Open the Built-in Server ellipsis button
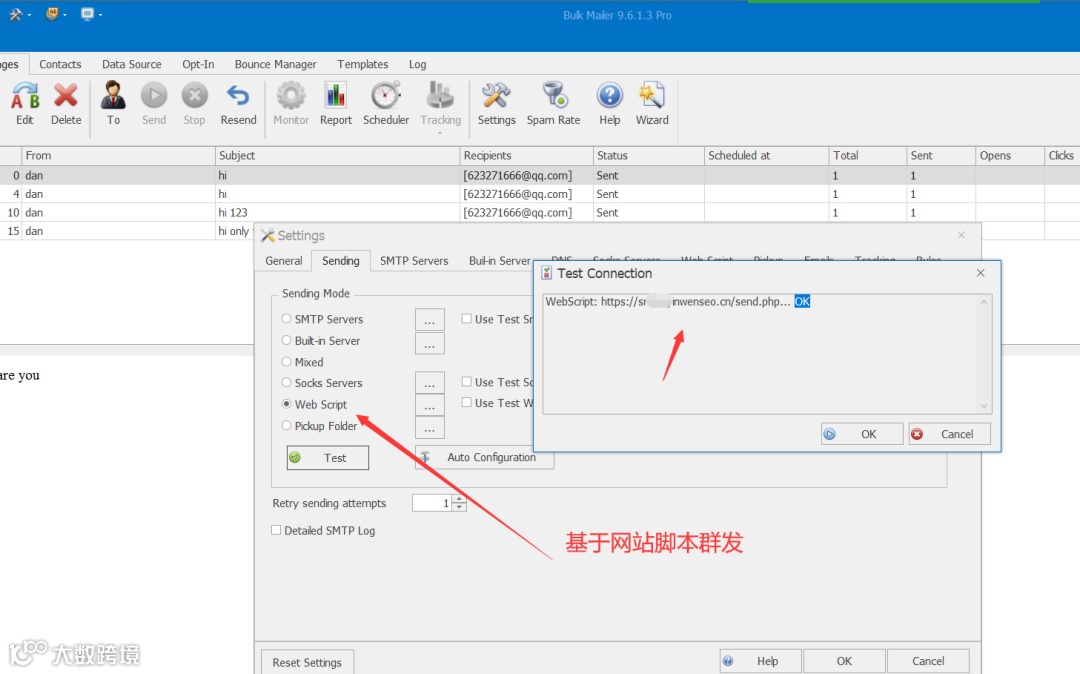Viewport: 1080px width, 674px height. point(430,344)
